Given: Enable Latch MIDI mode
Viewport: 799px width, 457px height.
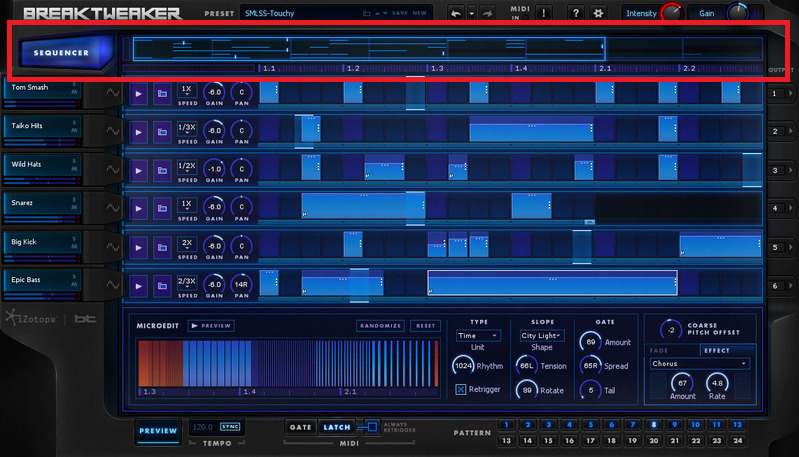Looking at the screenshot, I should [x=335, y=427].
